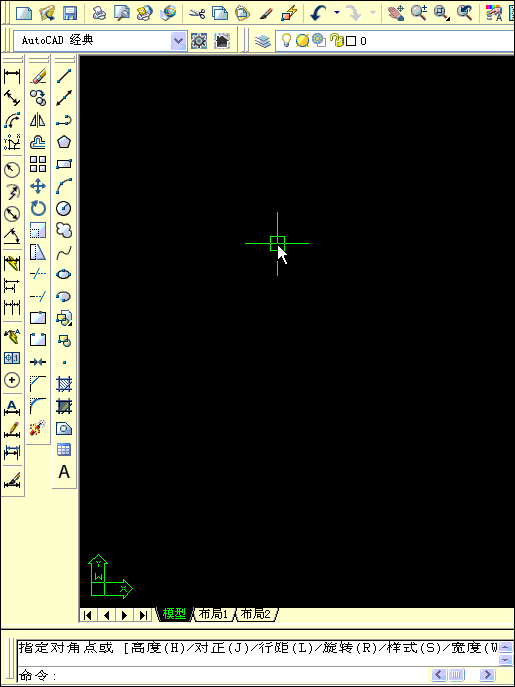The image size is (515, 687).
Task: Open the Layer Properties Manager
Action: point(263,41)
